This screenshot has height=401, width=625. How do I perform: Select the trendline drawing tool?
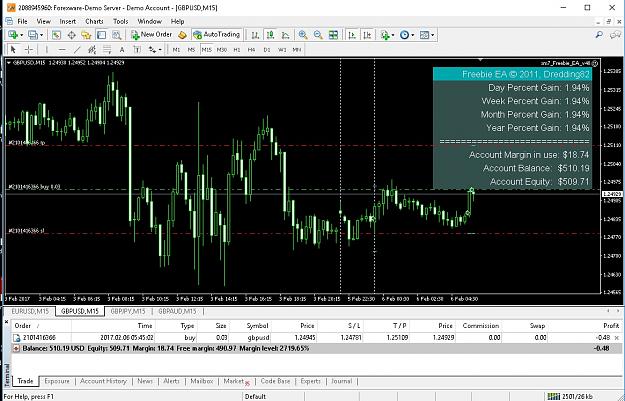tap(77, 49)
